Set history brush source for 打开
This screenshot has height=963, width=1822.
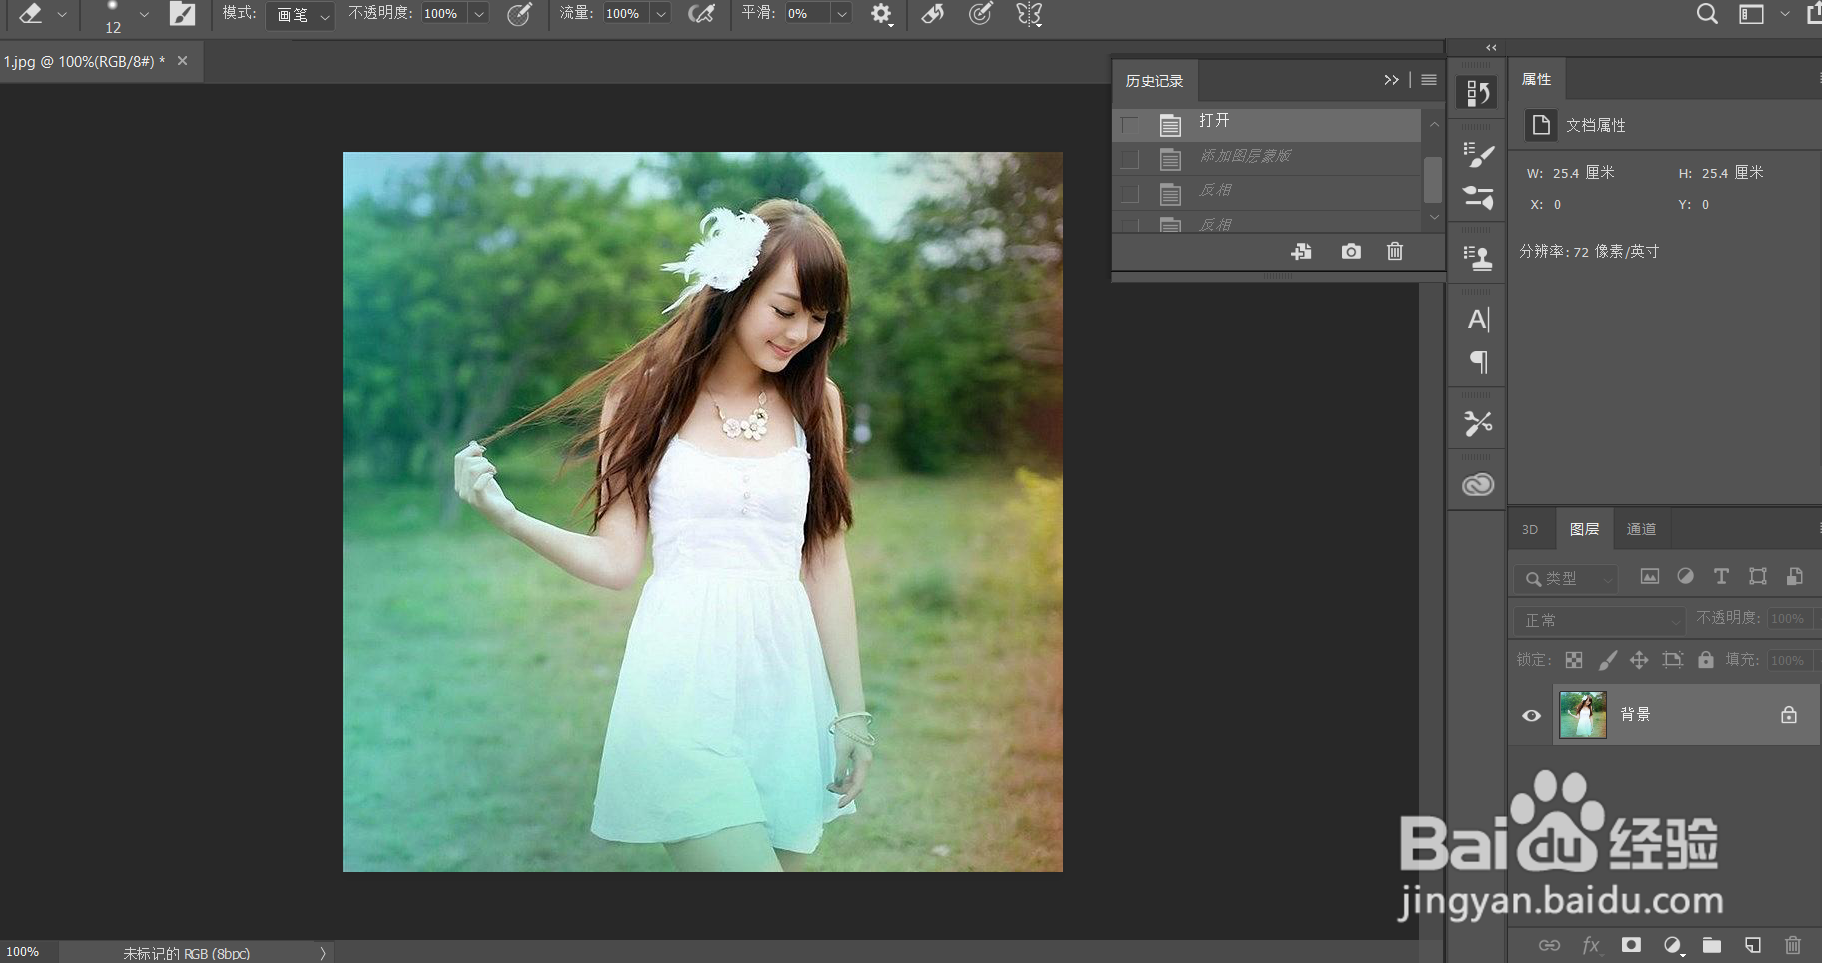[x=1130, y=125]
